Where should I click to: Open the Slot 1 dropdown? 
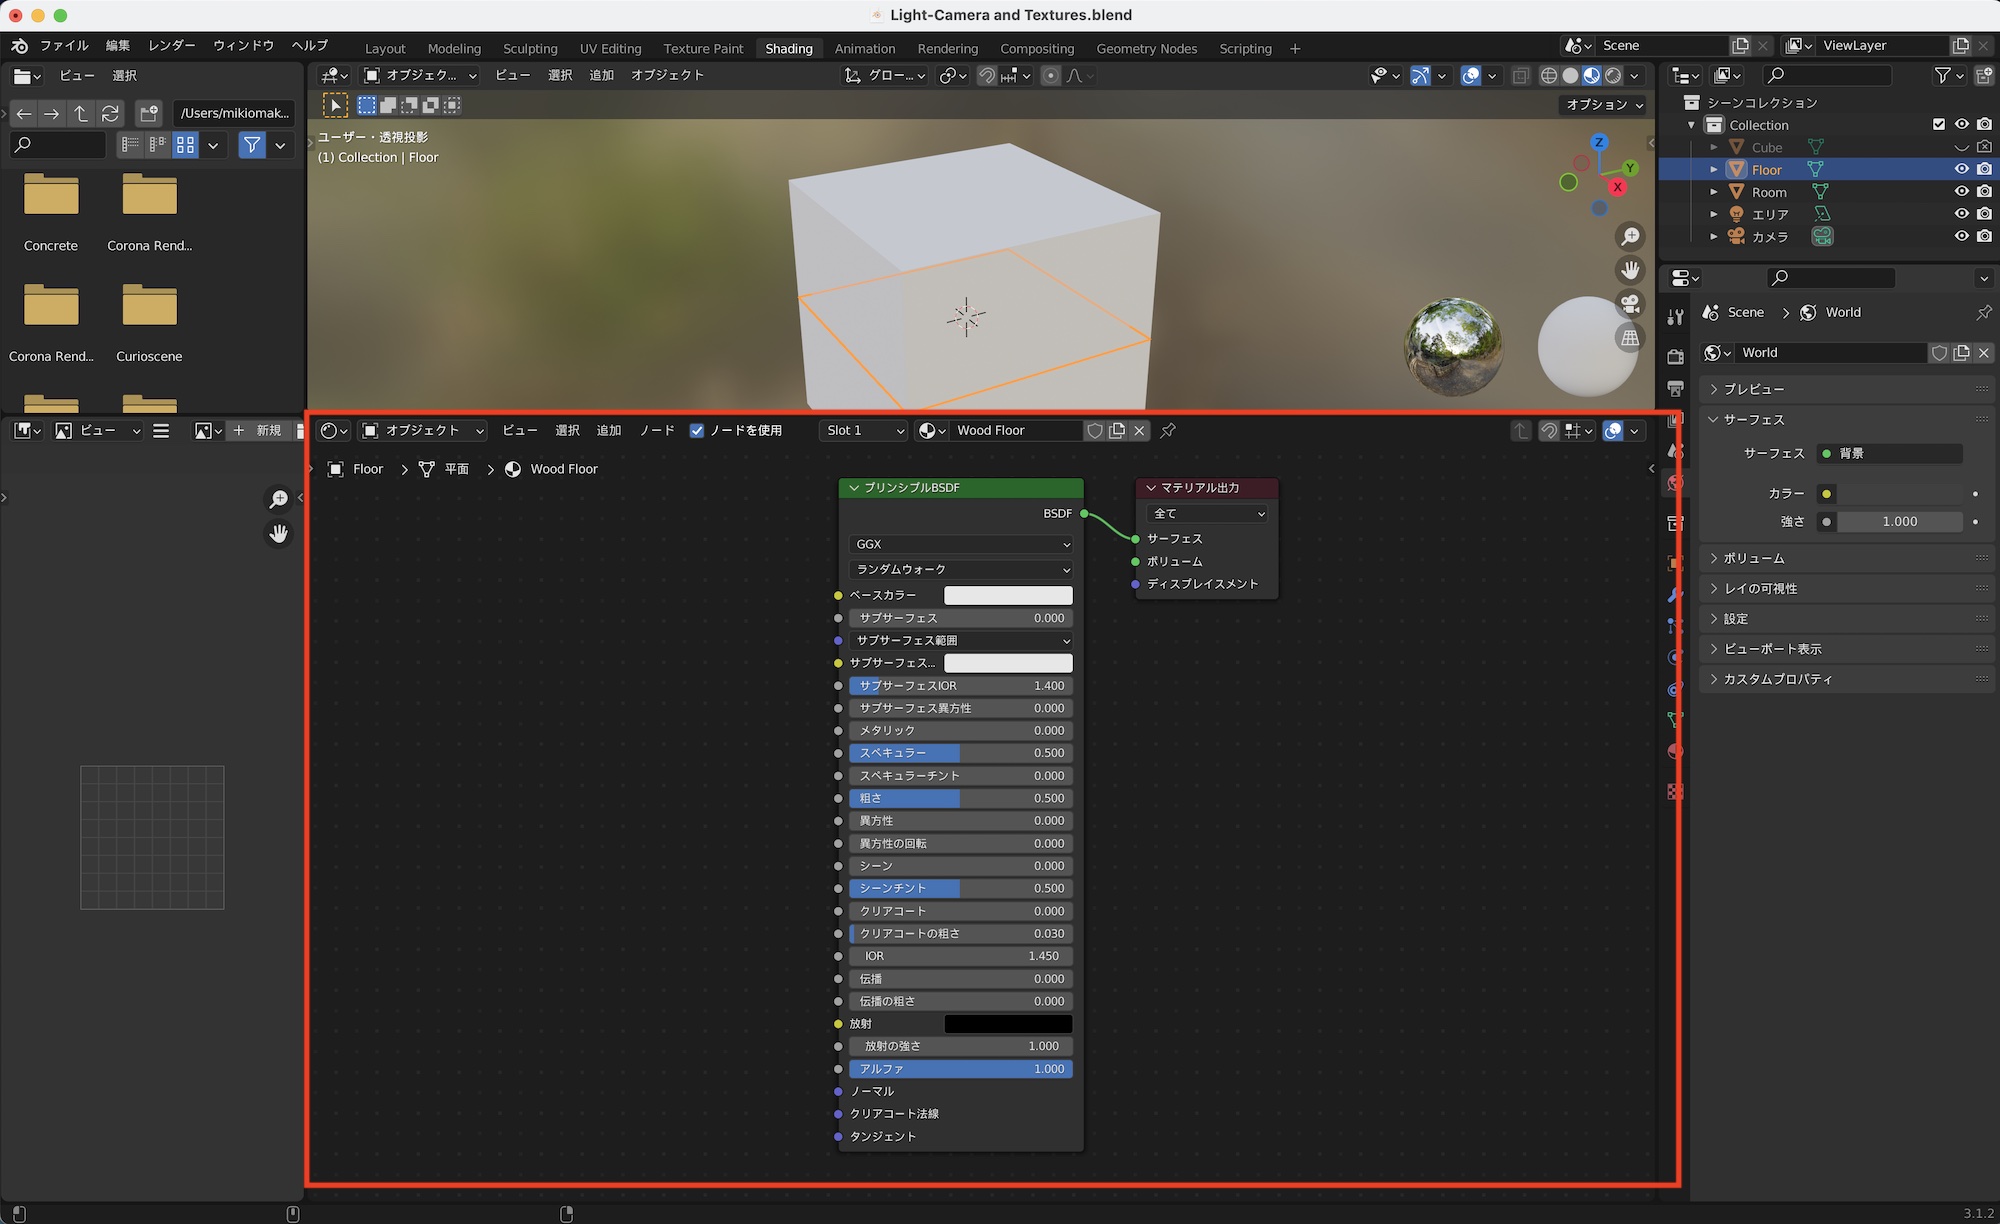coord(865,430)
